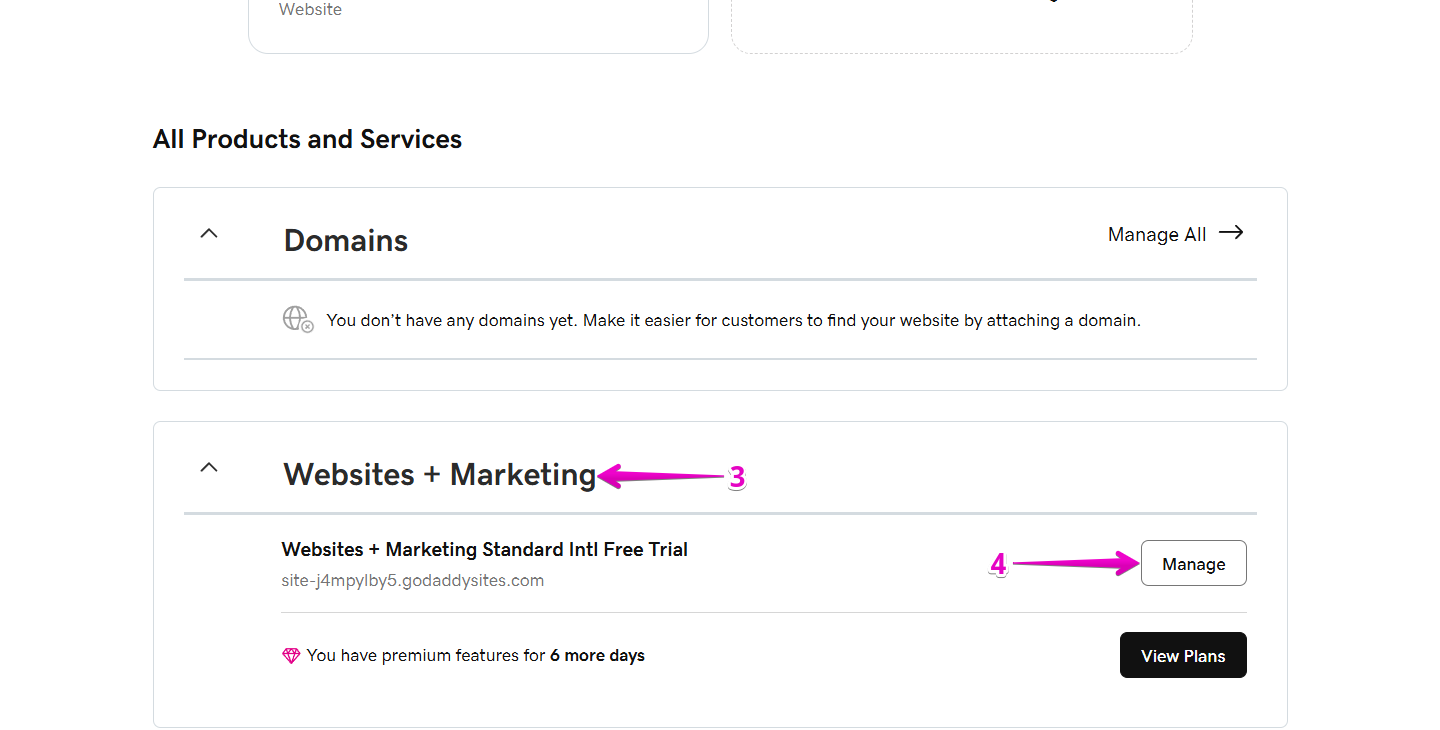Select the Websites + Marketing Standard Intl Free Trial entry
The height and width of the screenshot is (730, 1440).
click(x=484, y=549)
